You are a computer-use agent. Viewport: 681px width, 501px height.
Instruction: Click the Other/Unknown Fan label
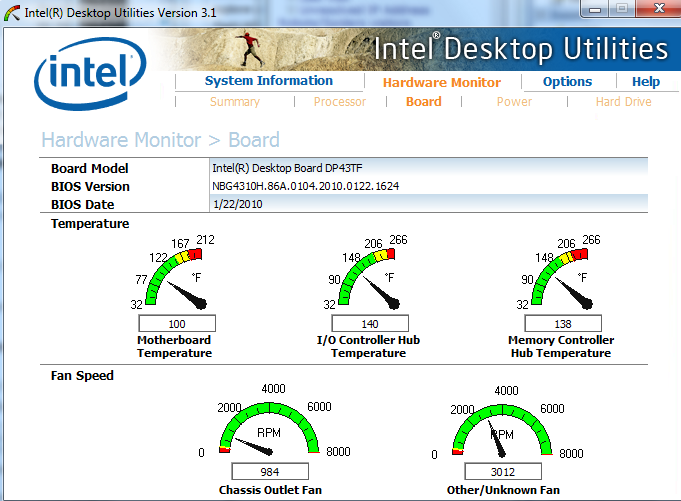pos(503,490)
